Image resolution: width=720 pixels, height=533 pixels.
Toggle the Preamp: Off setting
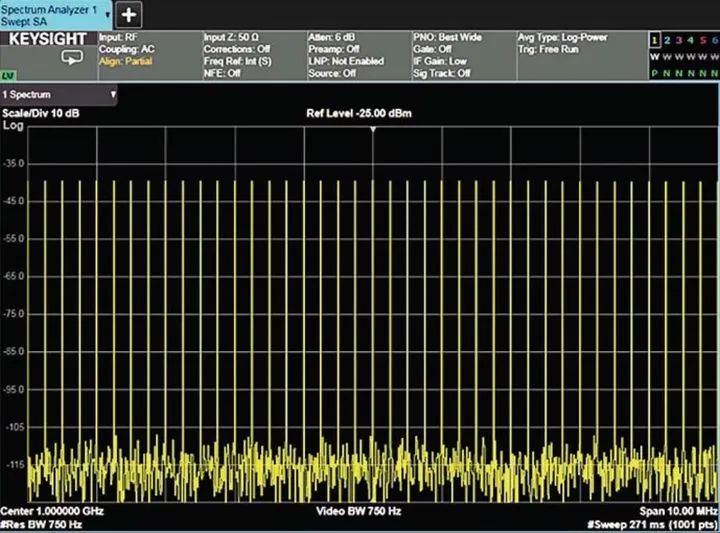point(334,49)
